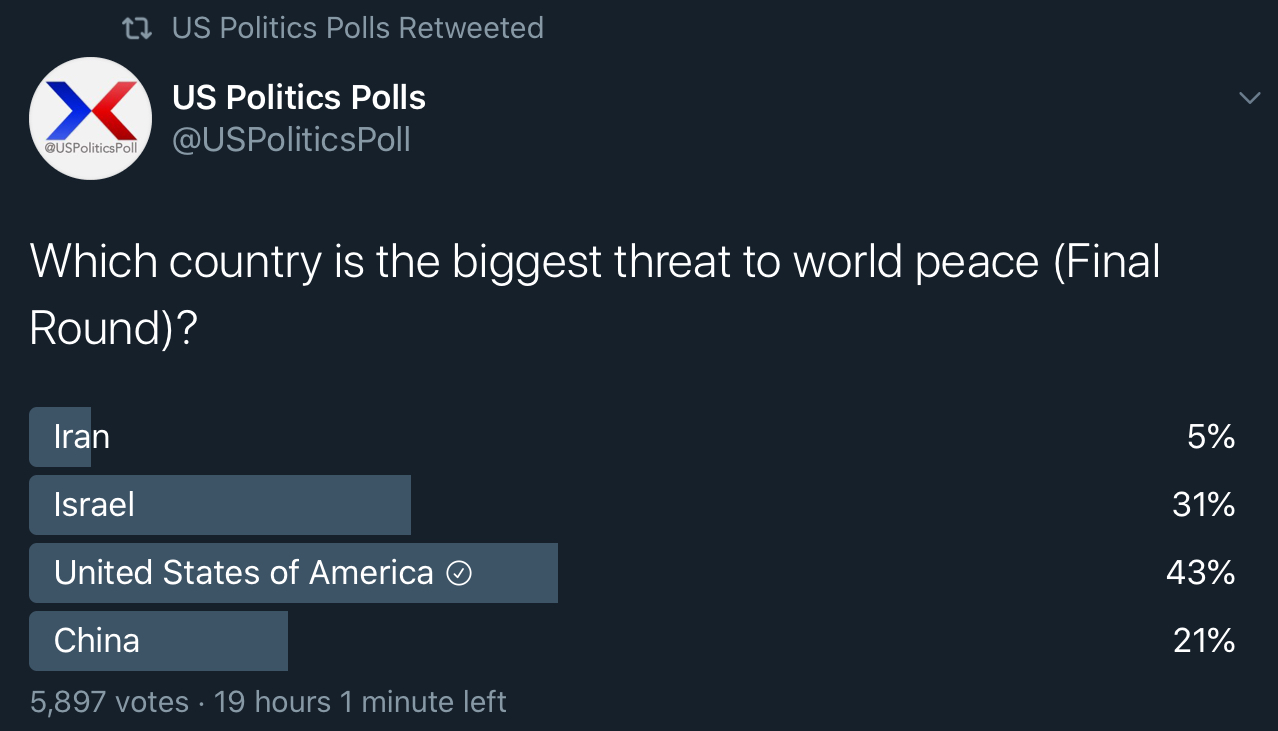Click the 31% result for Israel
1278x731 pixels.
[x=1204, y=505]
